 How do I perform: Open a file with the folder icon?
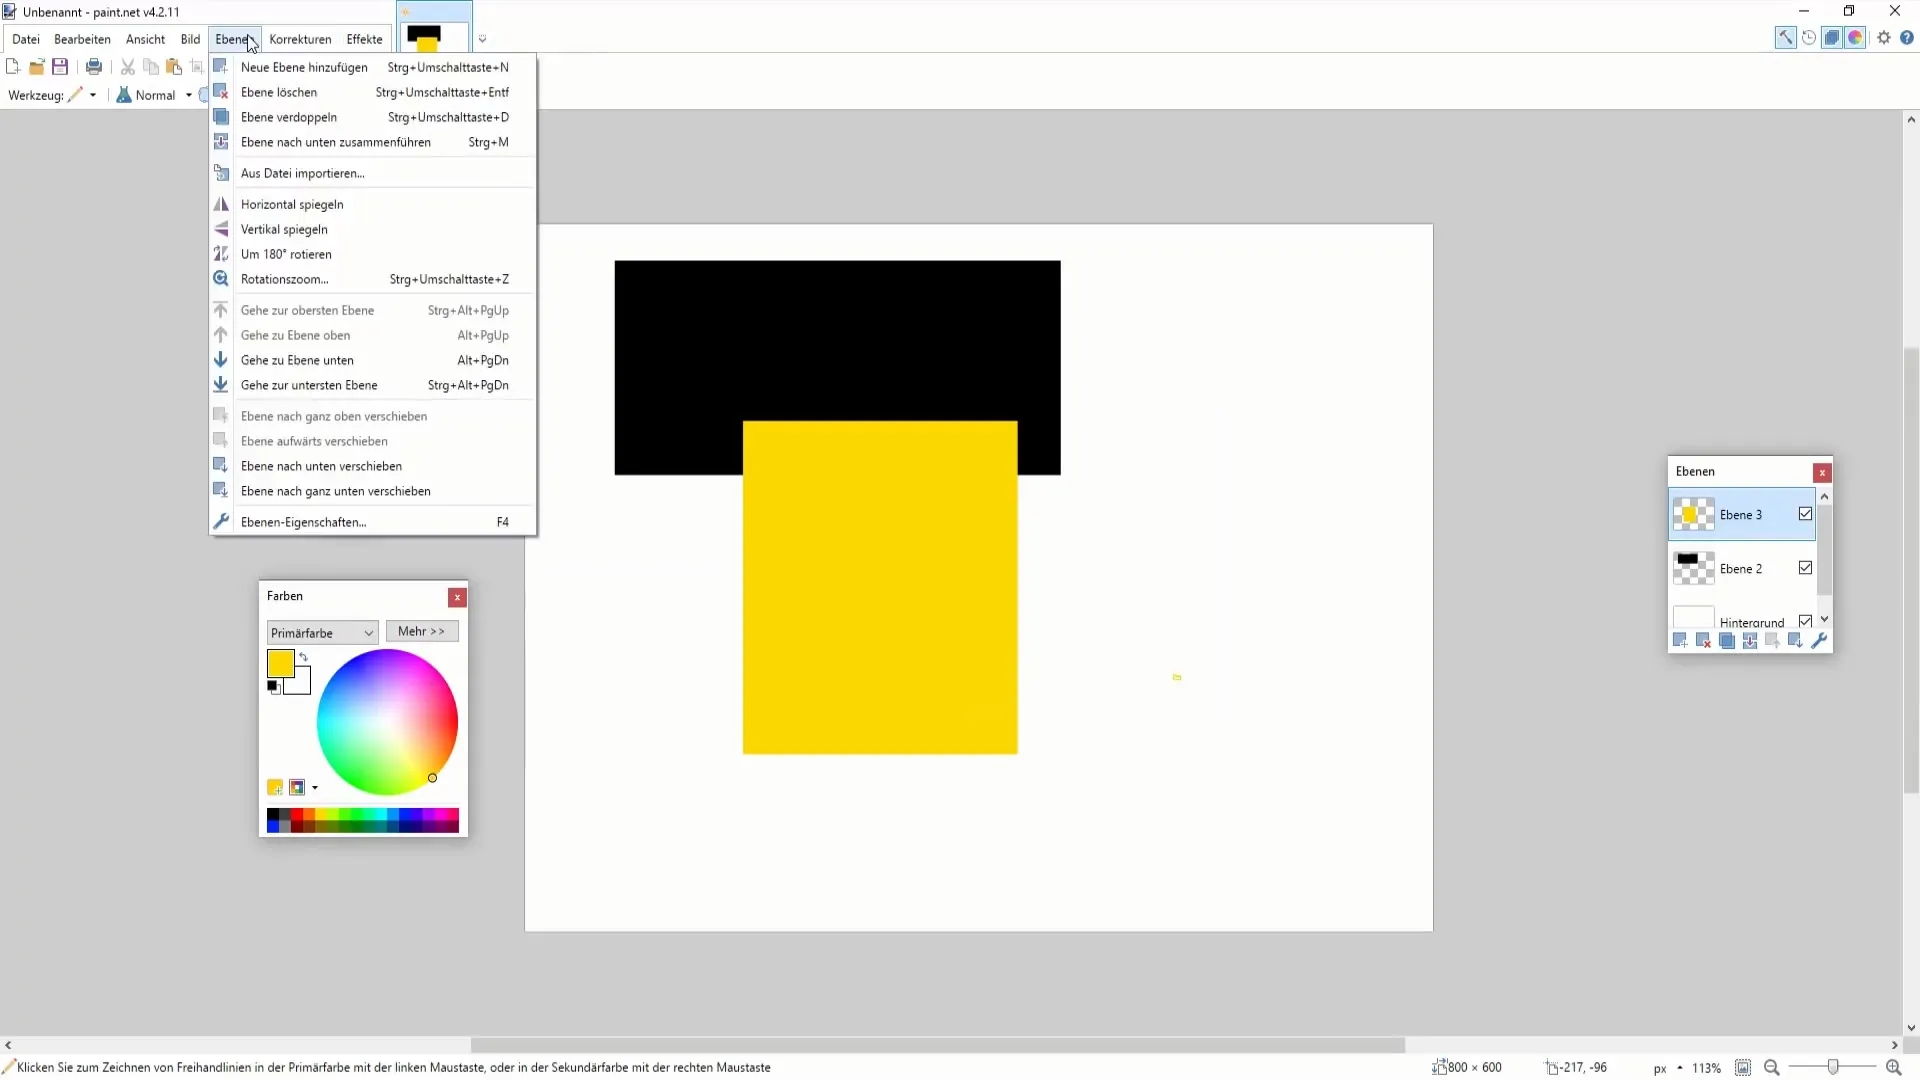[x=36, y=67]
